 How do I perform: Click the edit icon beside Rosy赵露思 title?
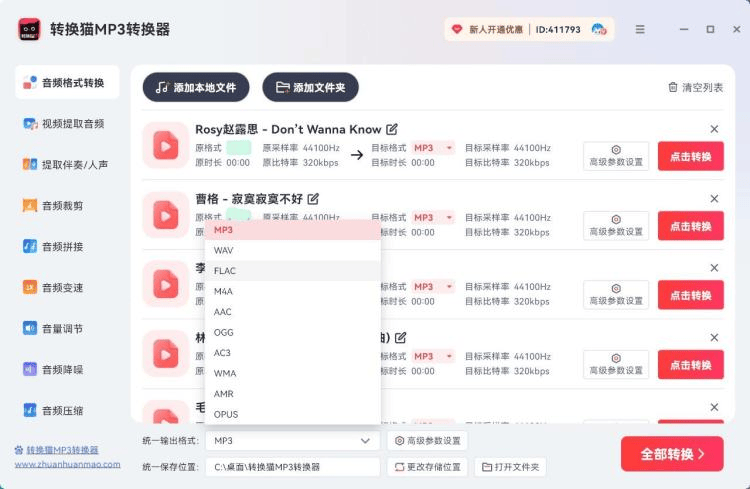[x=392, y=129]
